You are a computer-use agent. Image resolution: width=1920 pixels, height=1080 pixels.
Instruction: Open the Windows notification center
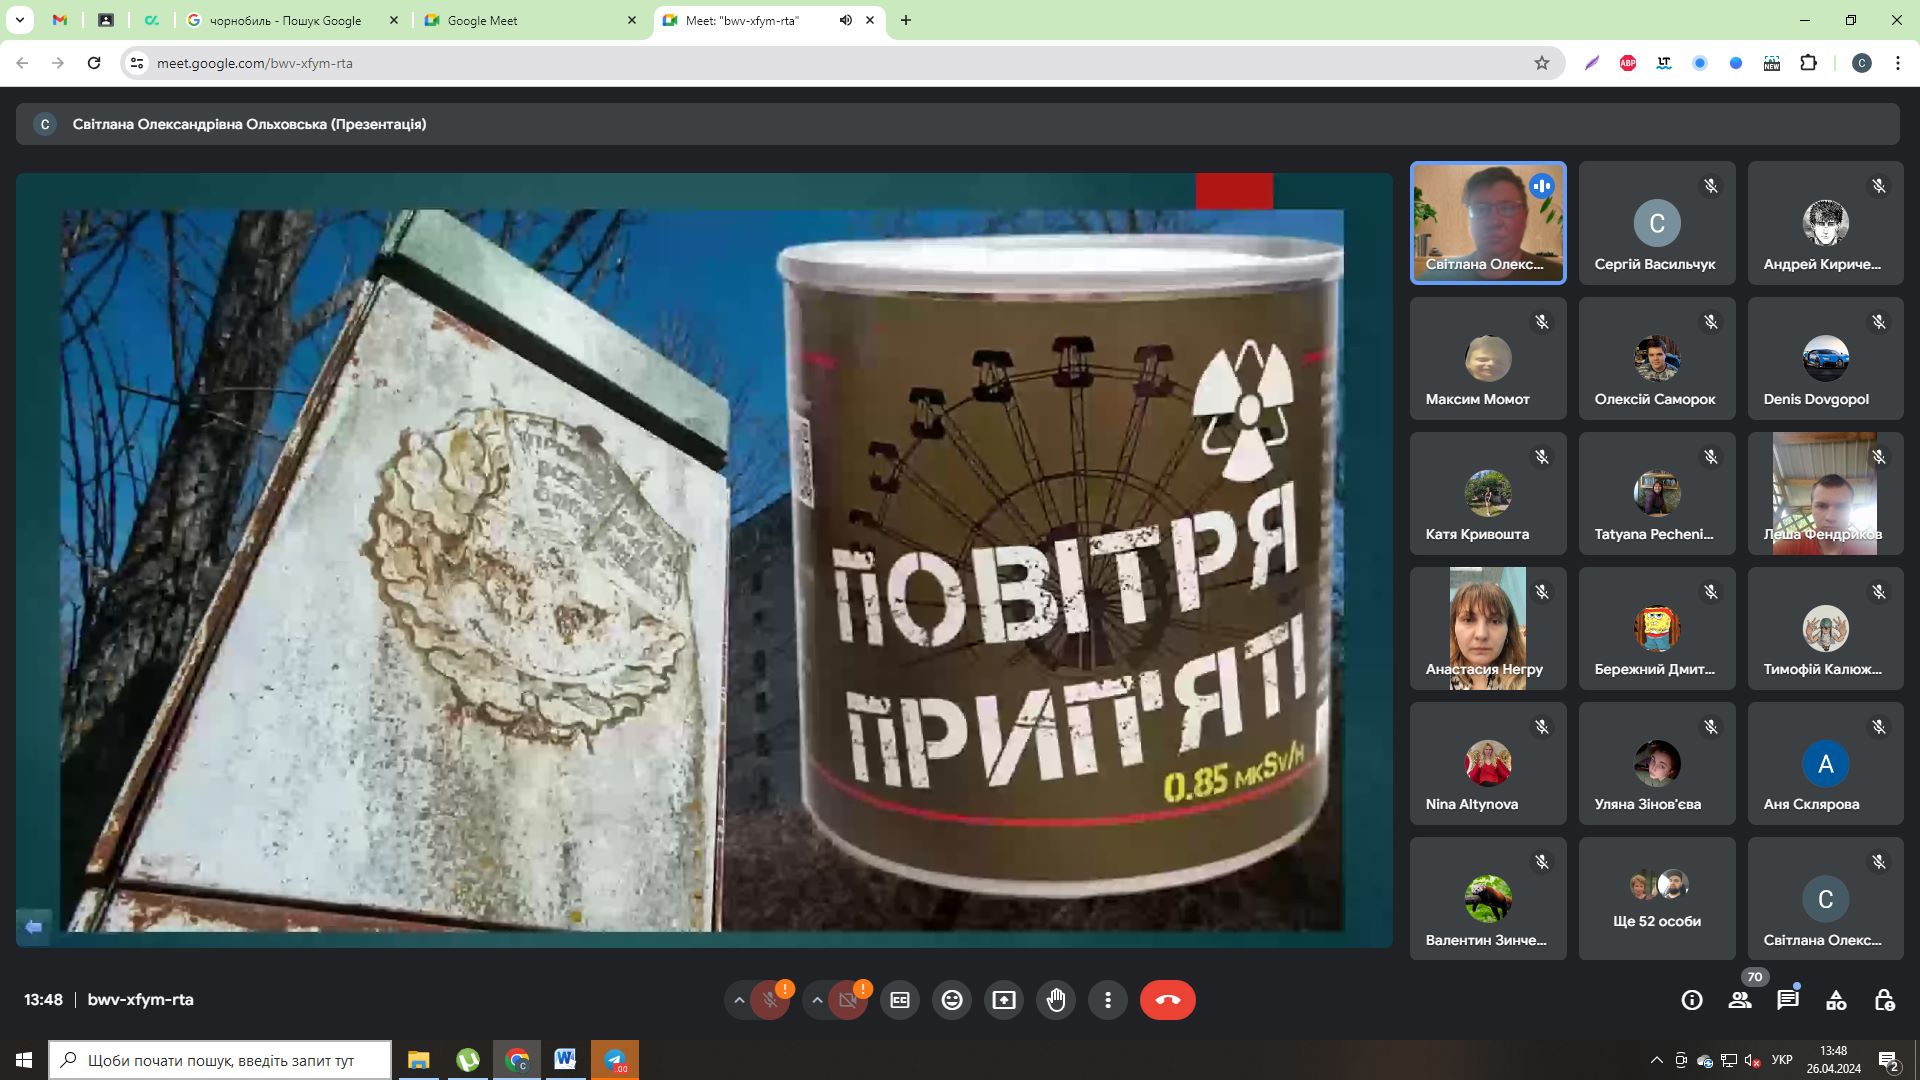pyautogui.click(x=1889, y=1060)
